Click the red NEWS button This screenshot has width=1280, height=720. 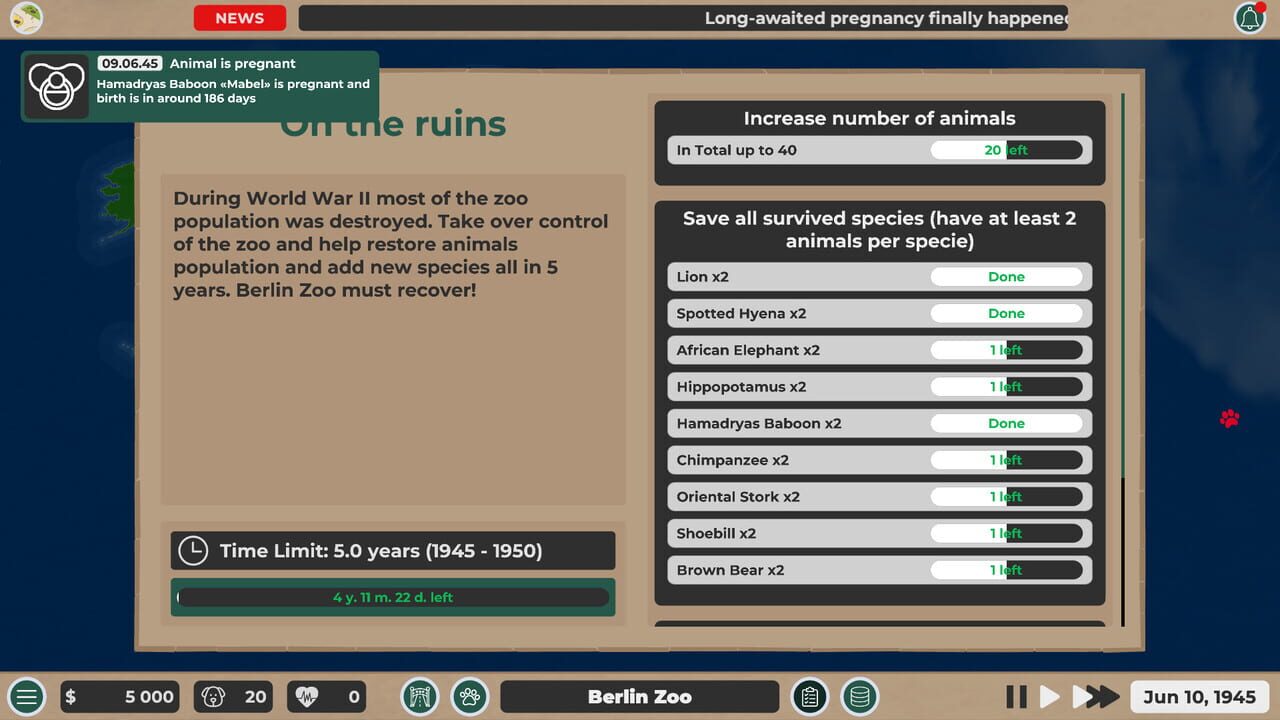tap(240, 18)
